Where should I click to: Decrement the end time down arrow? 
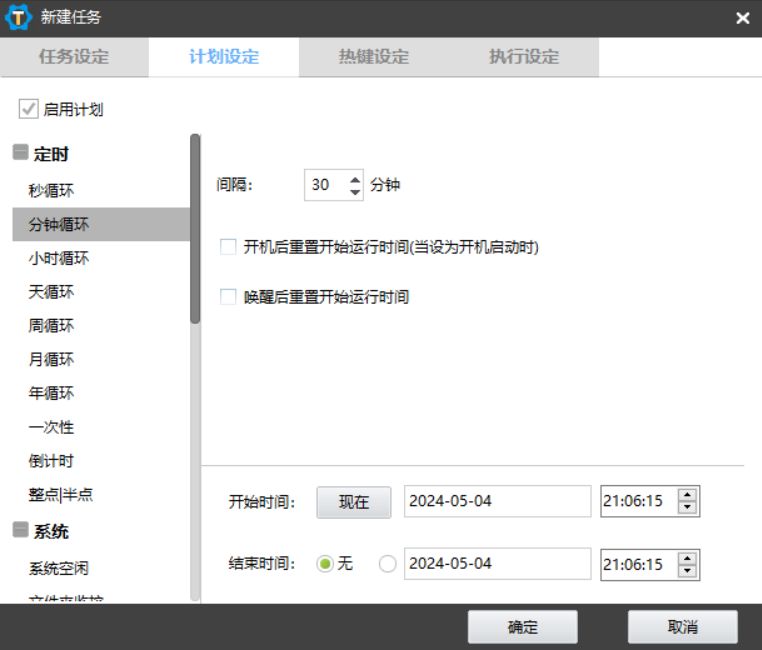pyautogui.click(x=687, y=571)
